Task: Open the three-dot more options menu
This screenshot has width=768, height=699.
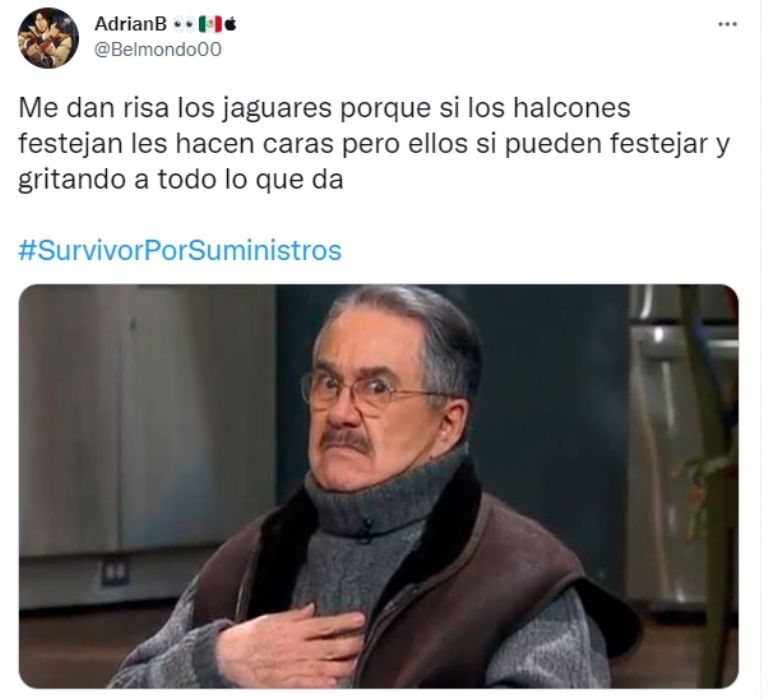Action: (x=727, y=24)
